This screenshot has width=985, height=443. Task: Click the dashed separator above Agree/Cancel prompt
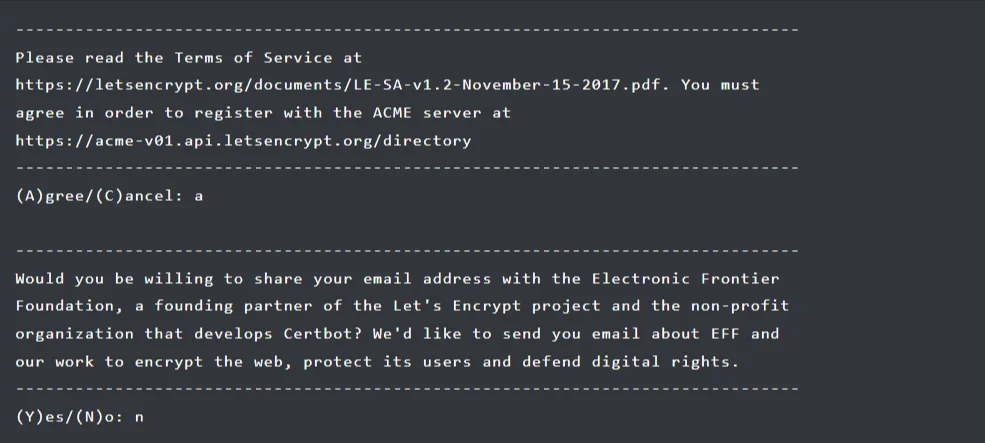point(407,168)
